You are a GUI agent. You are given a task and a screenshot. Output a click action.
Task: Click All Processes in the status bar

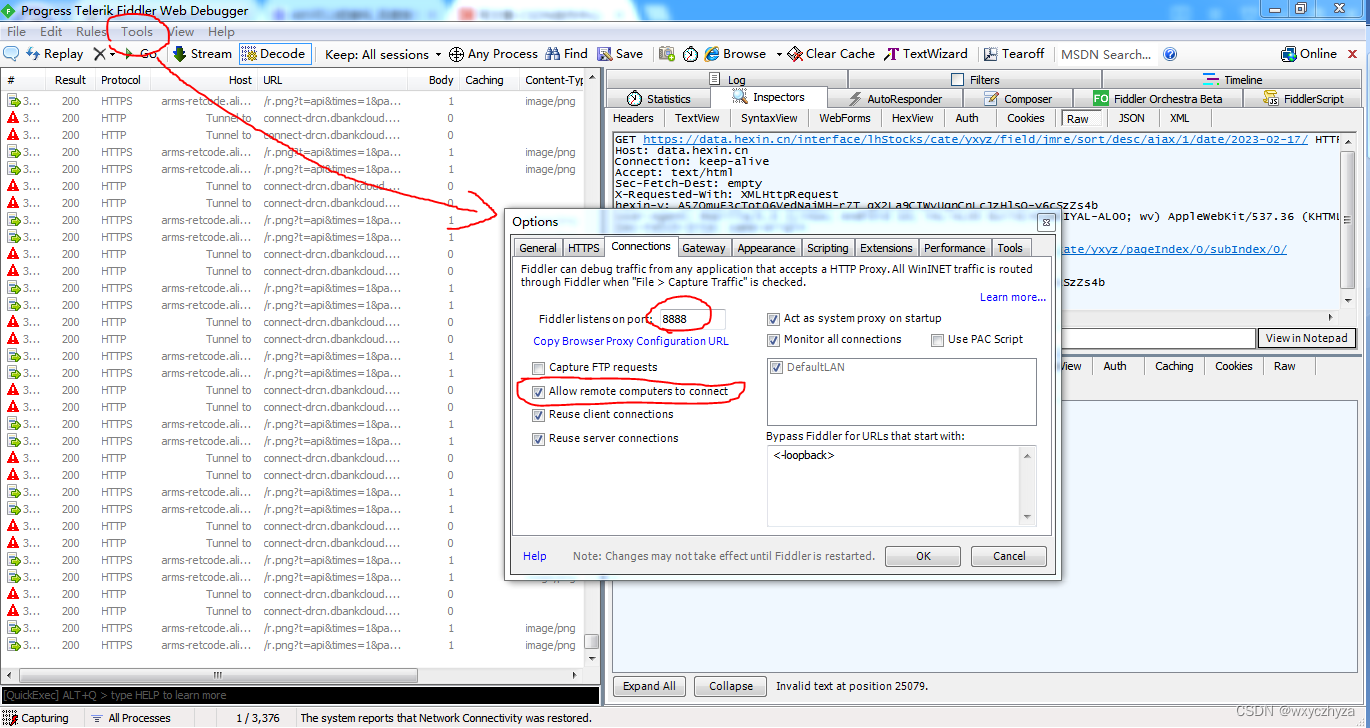(130, 718)
